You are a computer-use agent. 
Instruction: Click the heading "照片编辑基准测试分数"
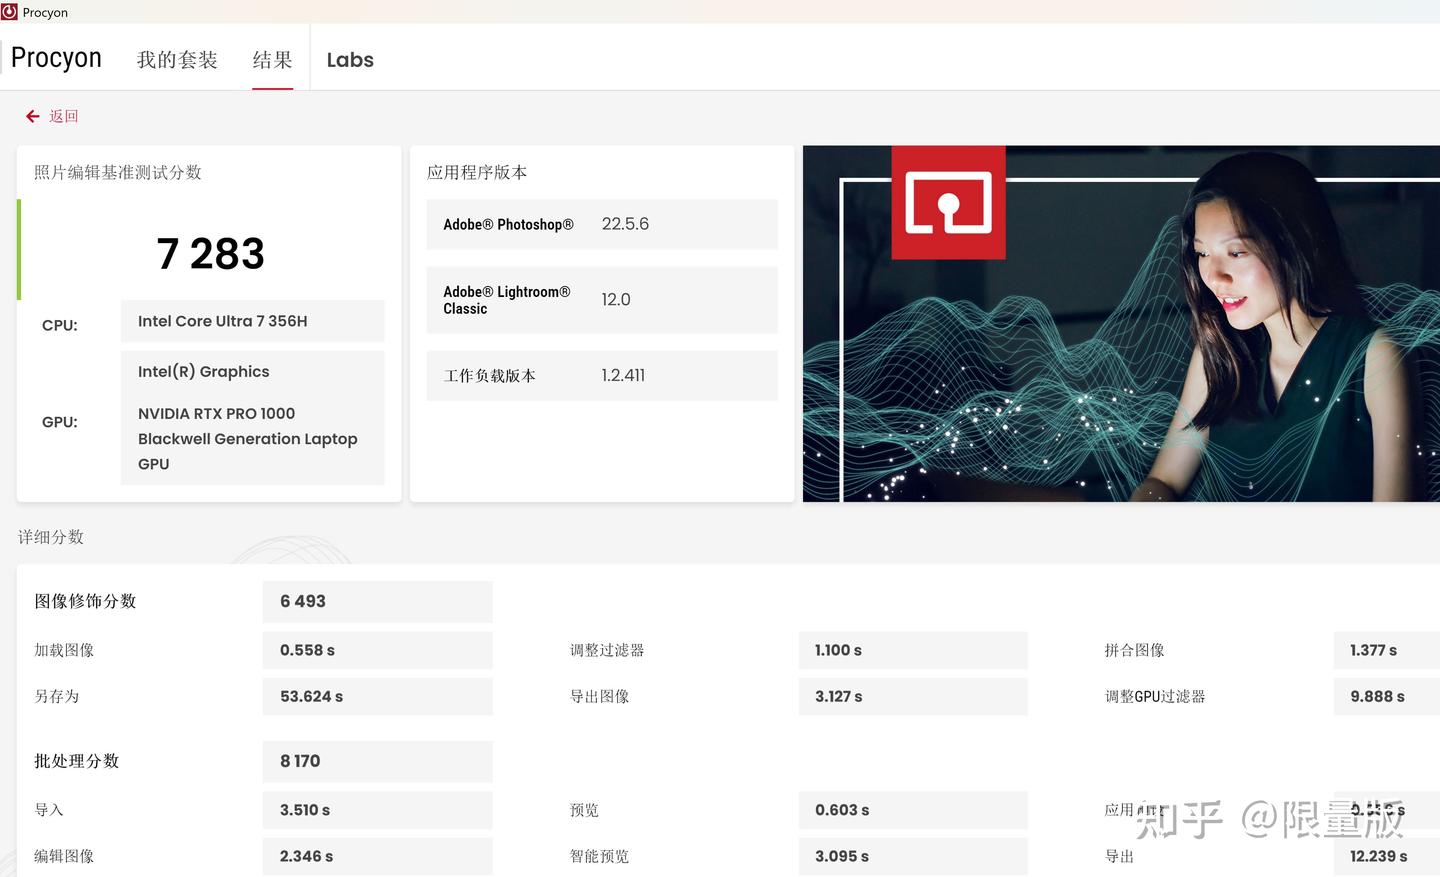(118, 172)
